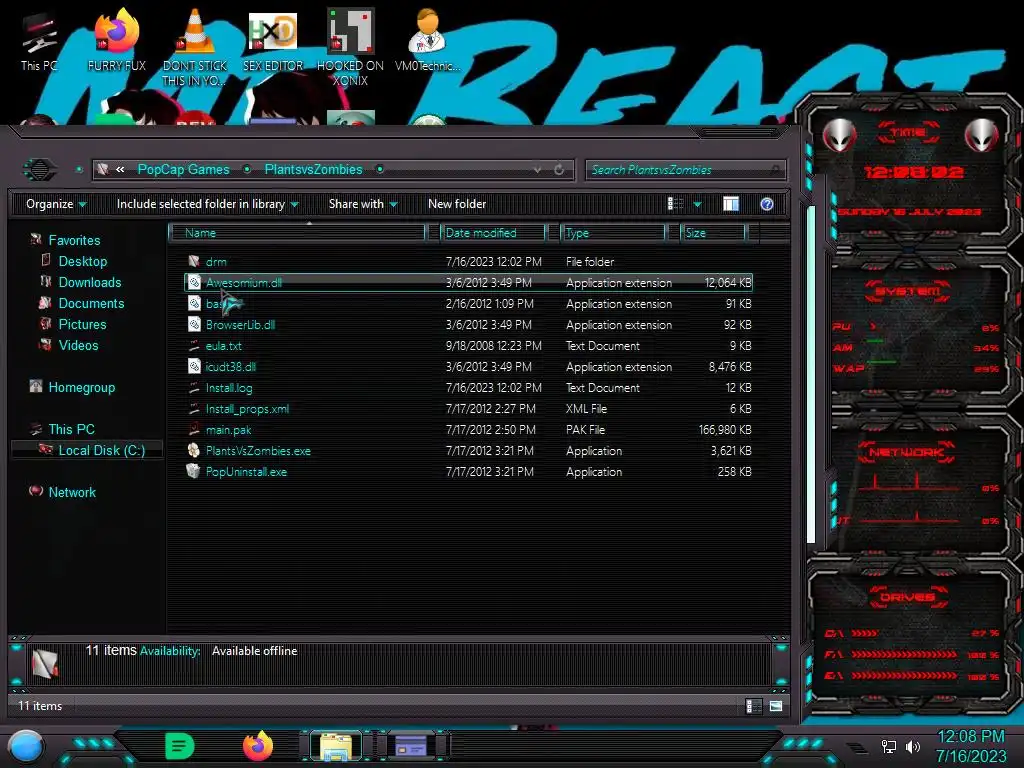
Task: Click the Start orb button
Action: [26, 748]
